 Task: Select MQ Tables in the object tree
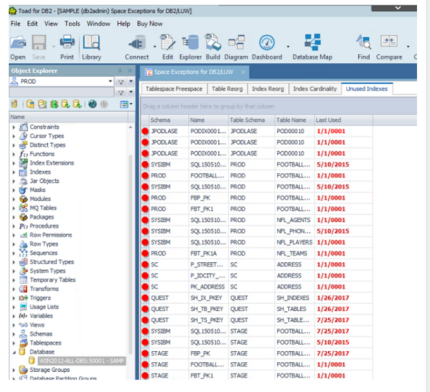43,208
